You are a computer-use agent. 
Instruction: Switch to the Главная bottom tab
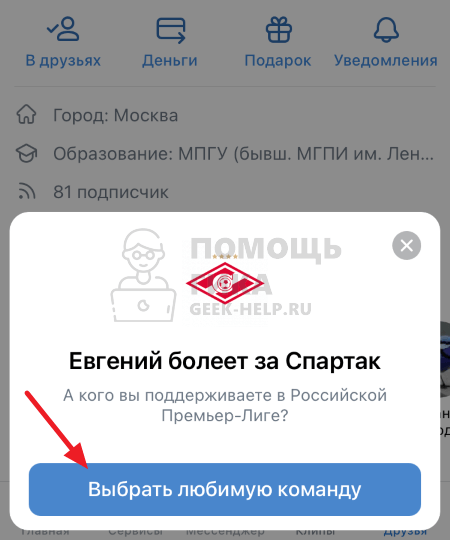pos(45,532)
